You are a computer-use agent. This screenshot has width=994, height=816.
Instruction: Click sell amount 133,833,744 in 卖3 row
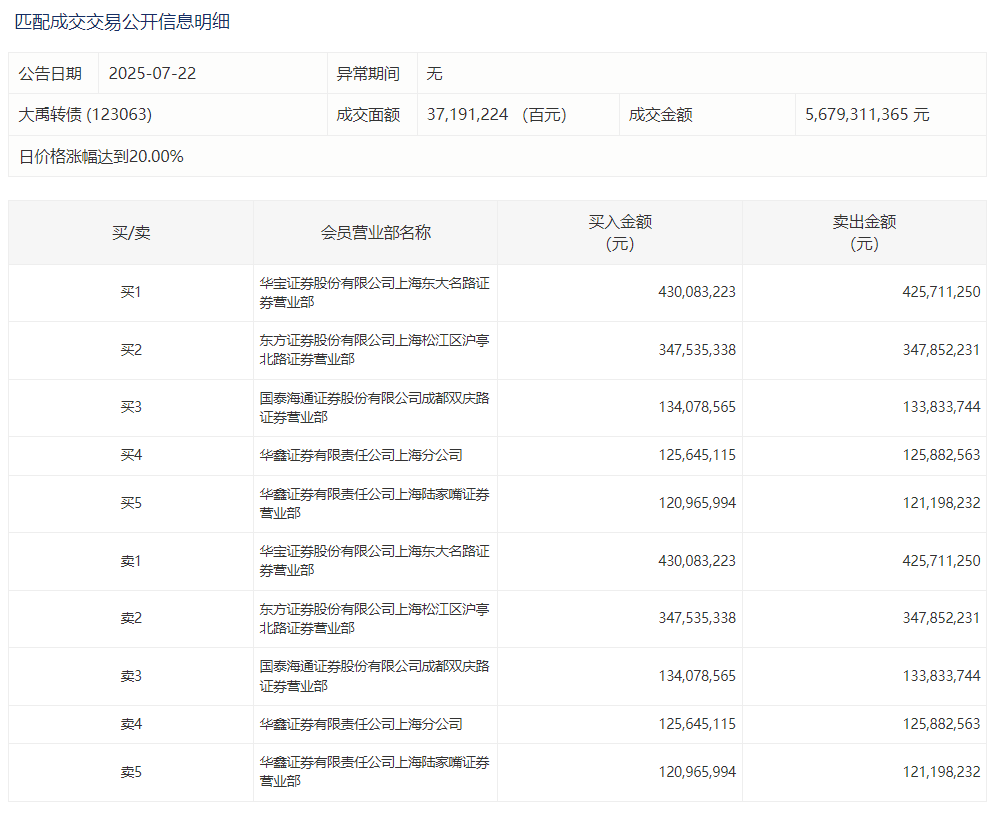[941, 676]
